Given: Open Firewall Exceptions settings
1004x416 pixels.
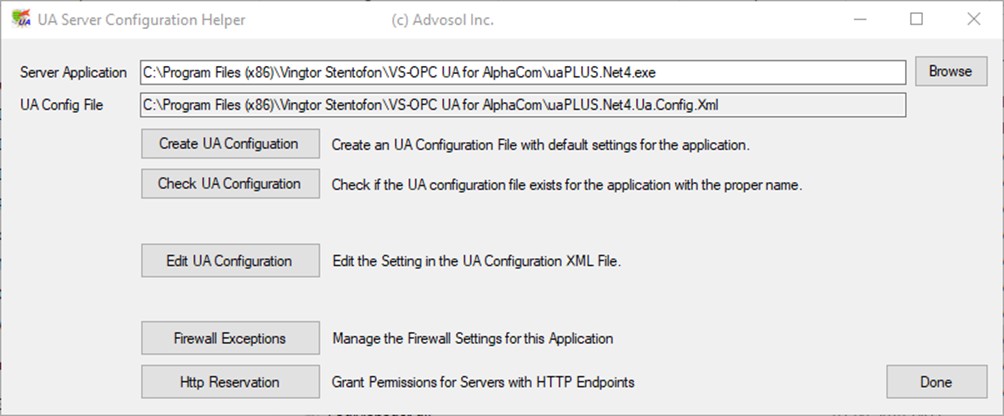Looking at the screenshot, I should click(229, 338).
